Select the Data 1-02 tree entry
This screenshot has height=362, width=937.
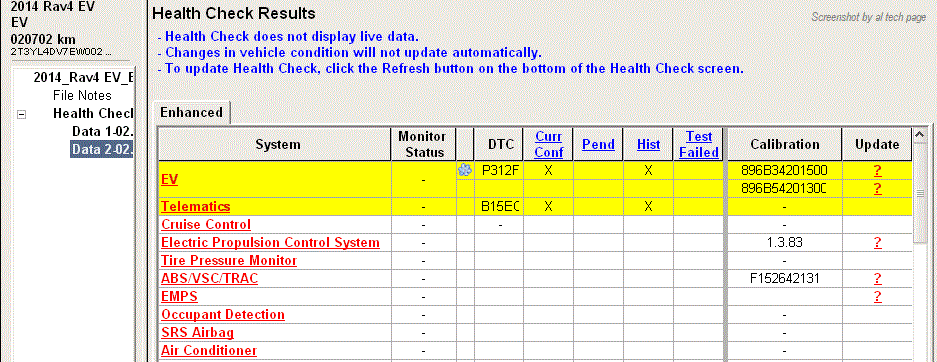(x=102, y=131)
